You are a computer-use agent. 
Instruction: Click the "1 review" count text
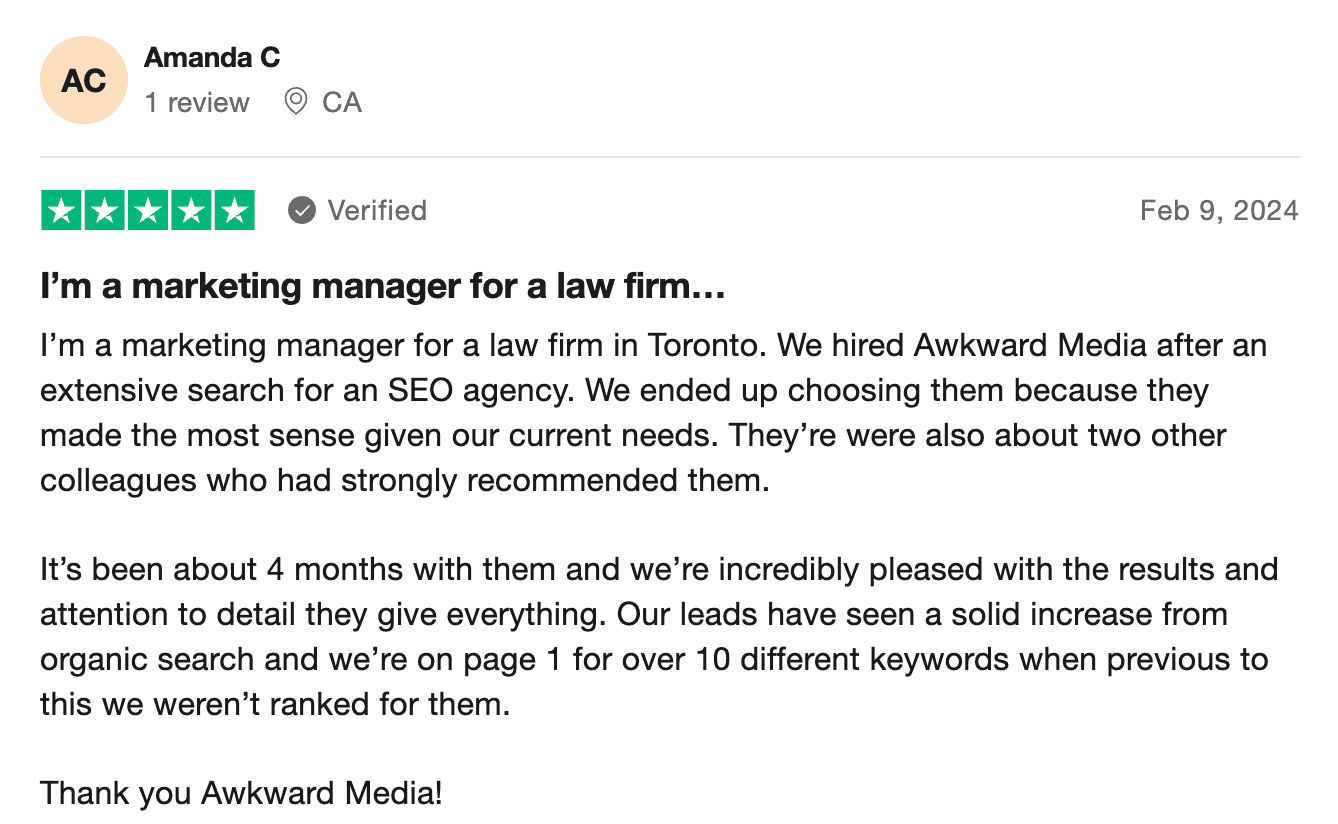[x=197, y=102]
